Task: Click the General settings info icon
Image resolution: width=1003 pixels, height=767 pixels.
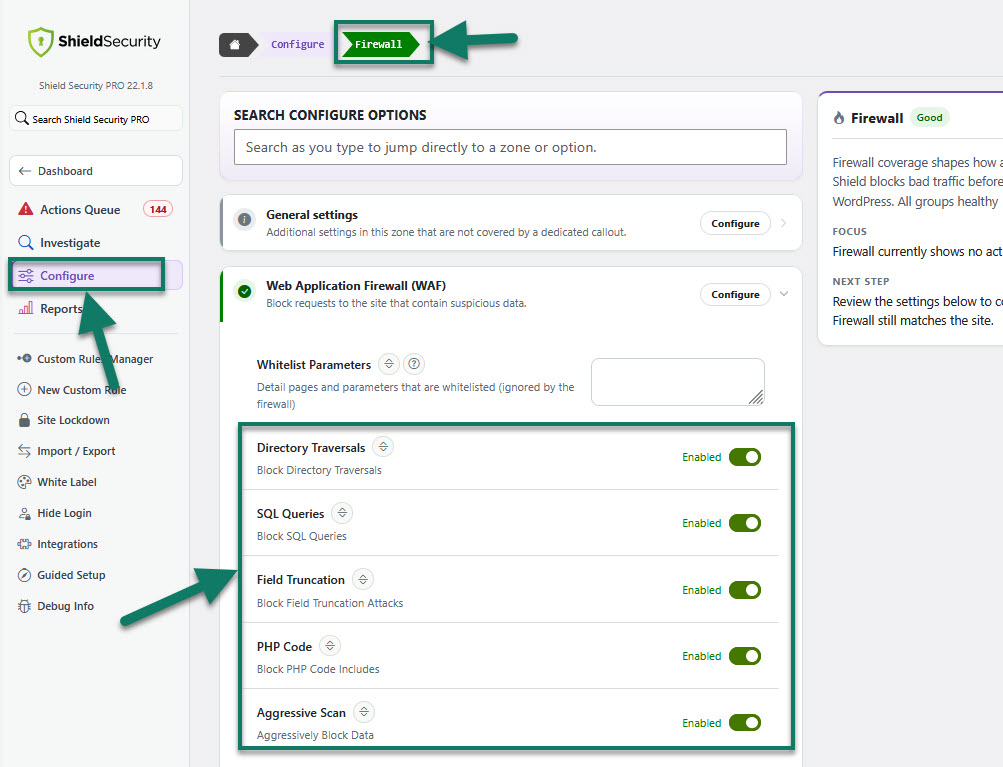Action: pos(244,219)
